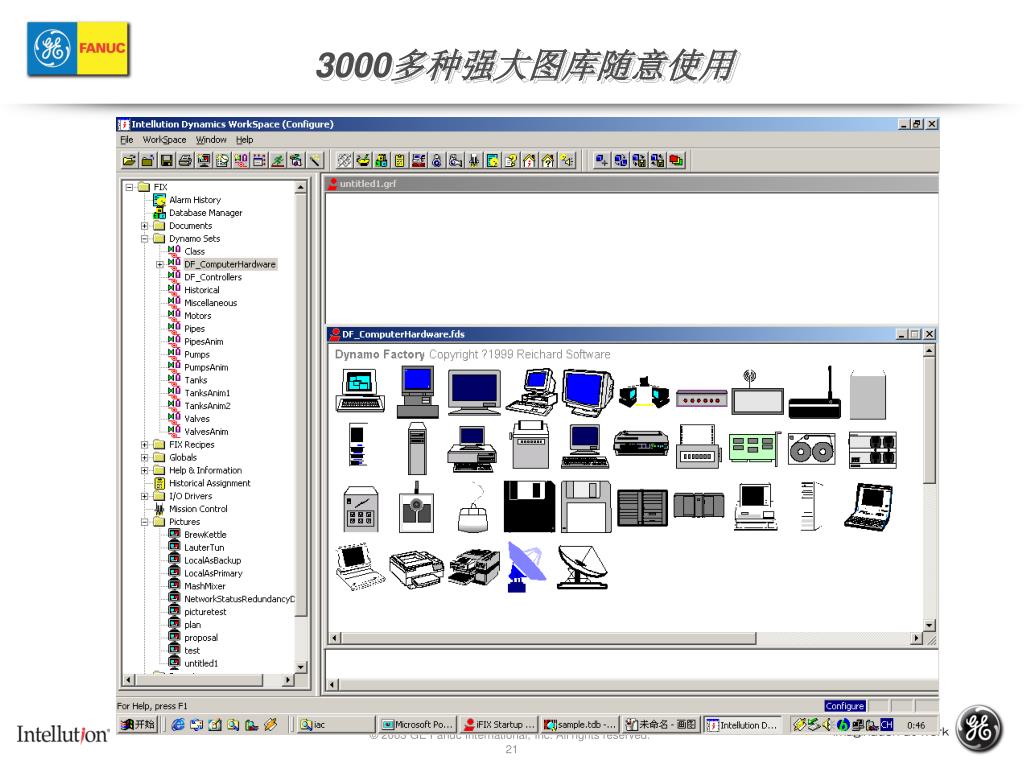
Task: Click the open-folder icon in the toolbar
Action: click(129, 160)
